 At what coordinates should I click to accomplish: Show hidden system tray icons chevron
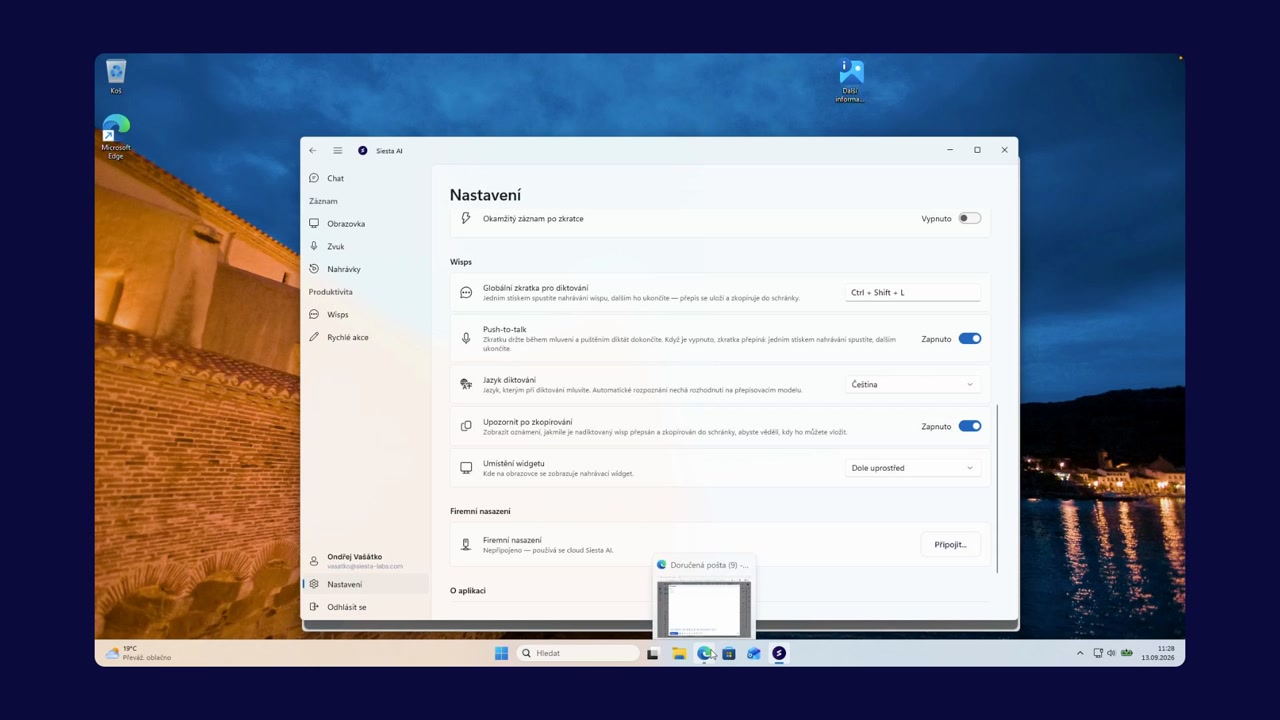click(1080, 653)
